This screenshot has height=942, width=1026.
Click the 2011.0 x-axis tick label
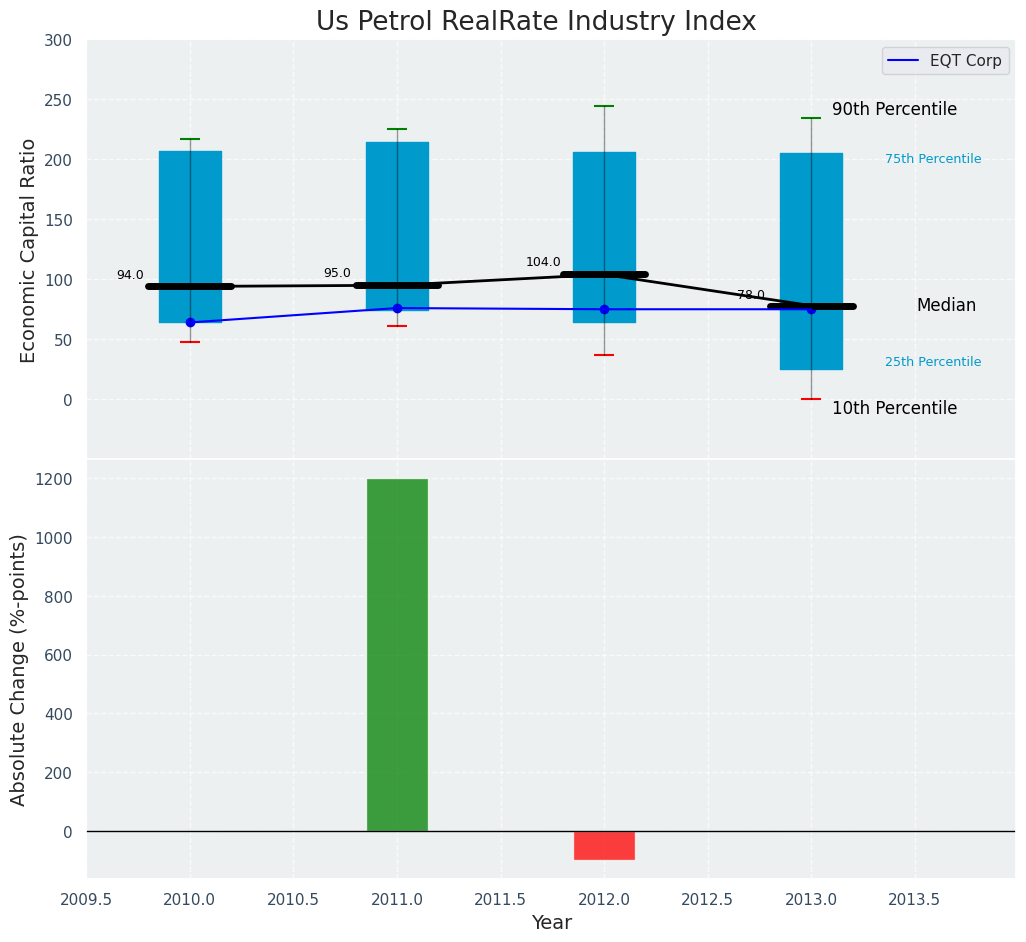[397, 899]
